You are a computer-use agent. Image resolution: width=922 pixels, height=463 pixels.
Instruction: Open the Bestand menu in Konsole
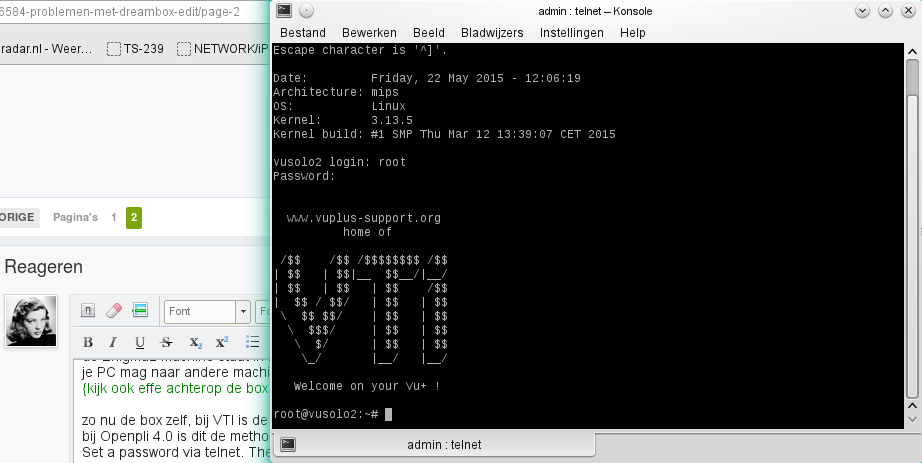[302, 33]
